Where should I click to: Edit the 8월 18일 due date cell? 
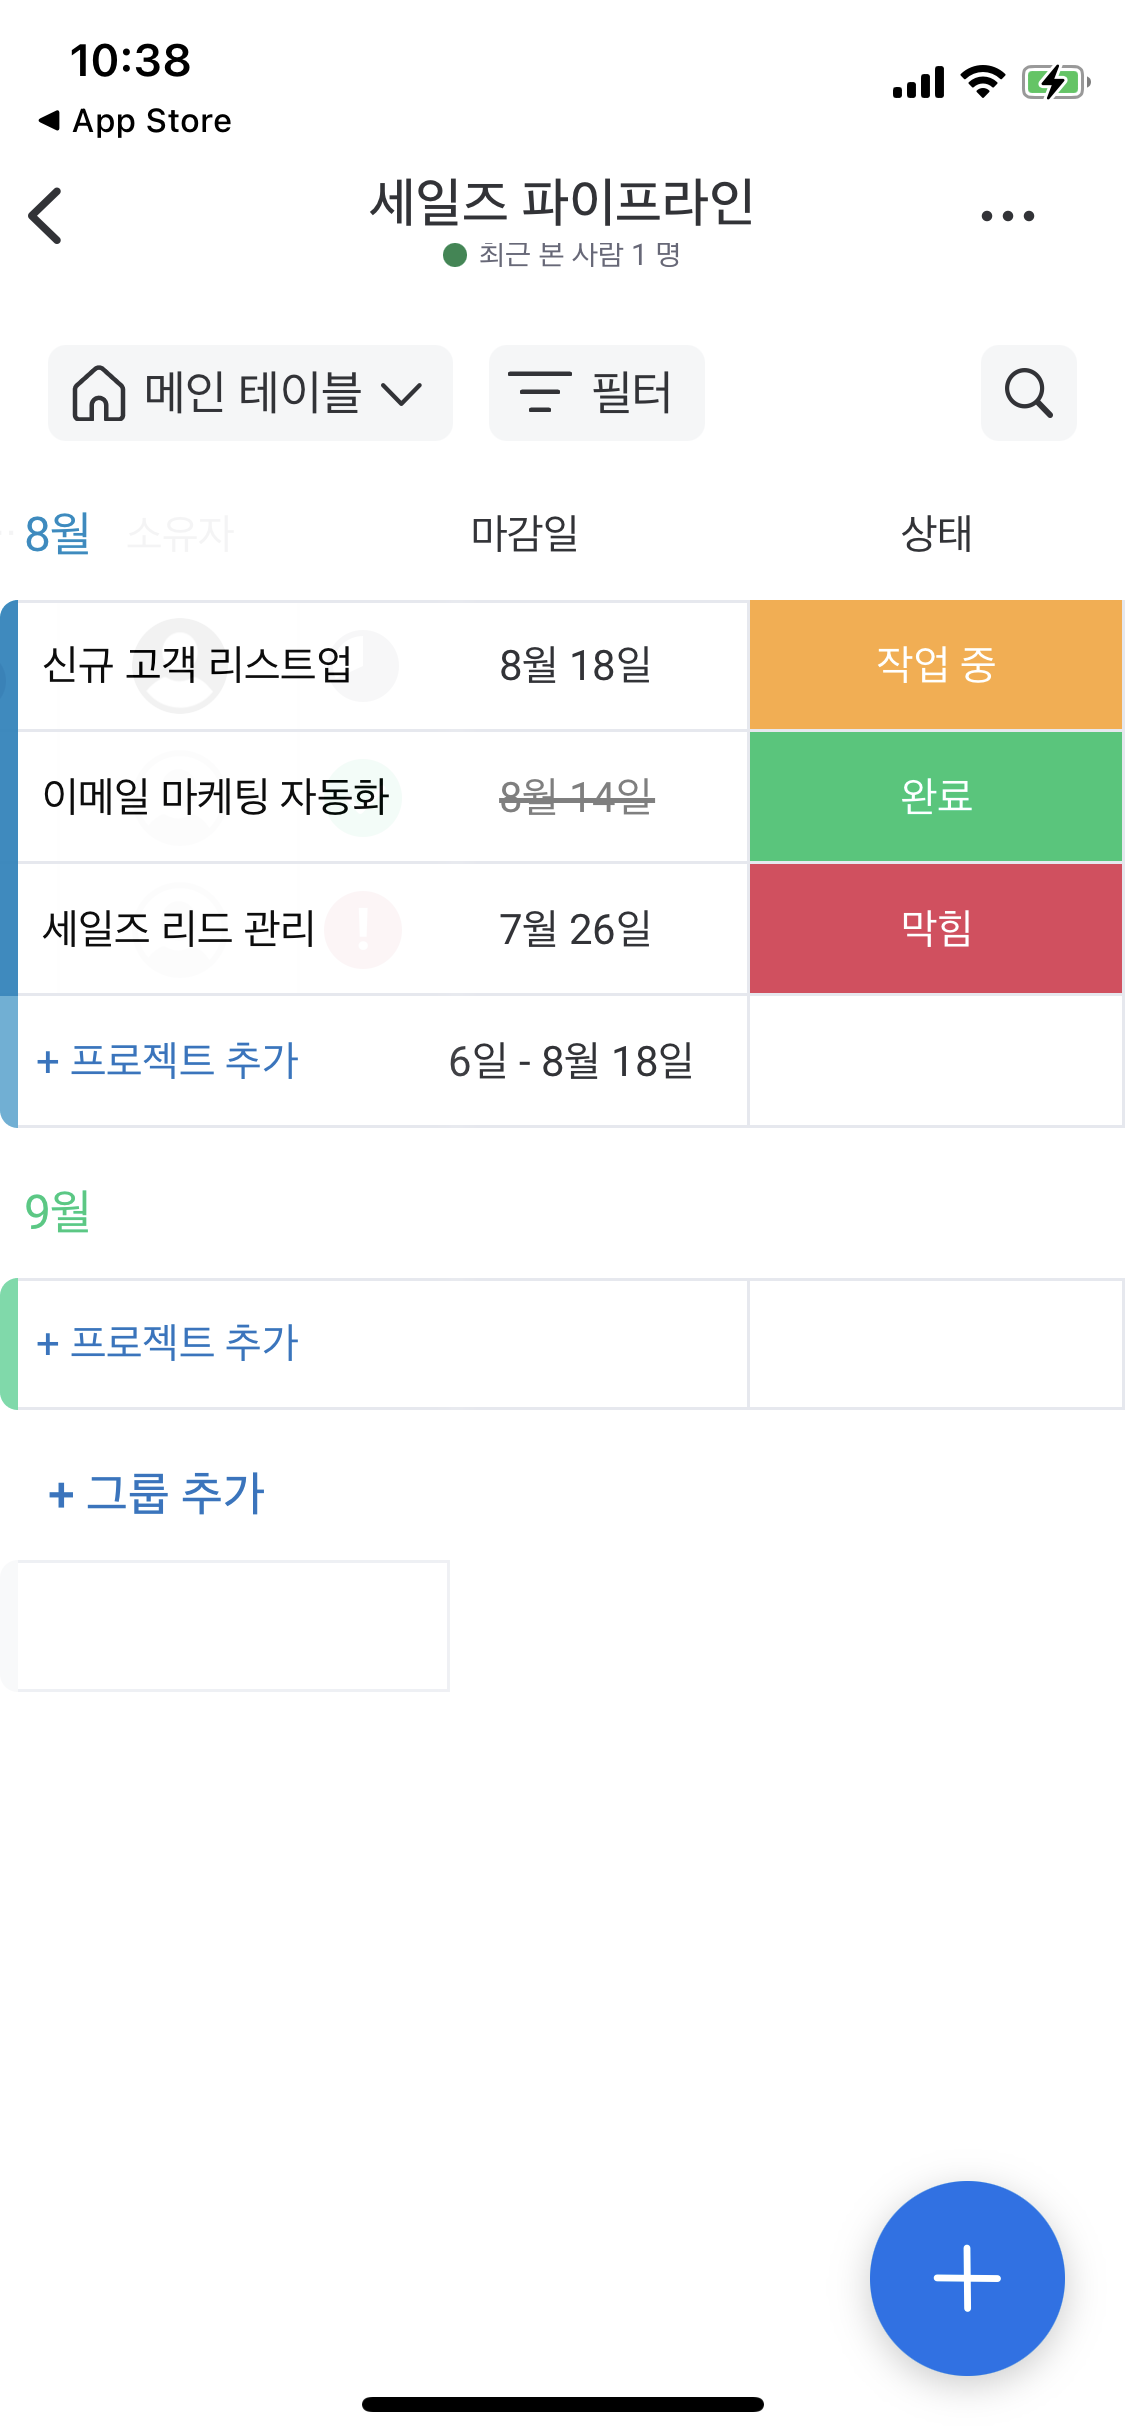click(x=575, y=665)
